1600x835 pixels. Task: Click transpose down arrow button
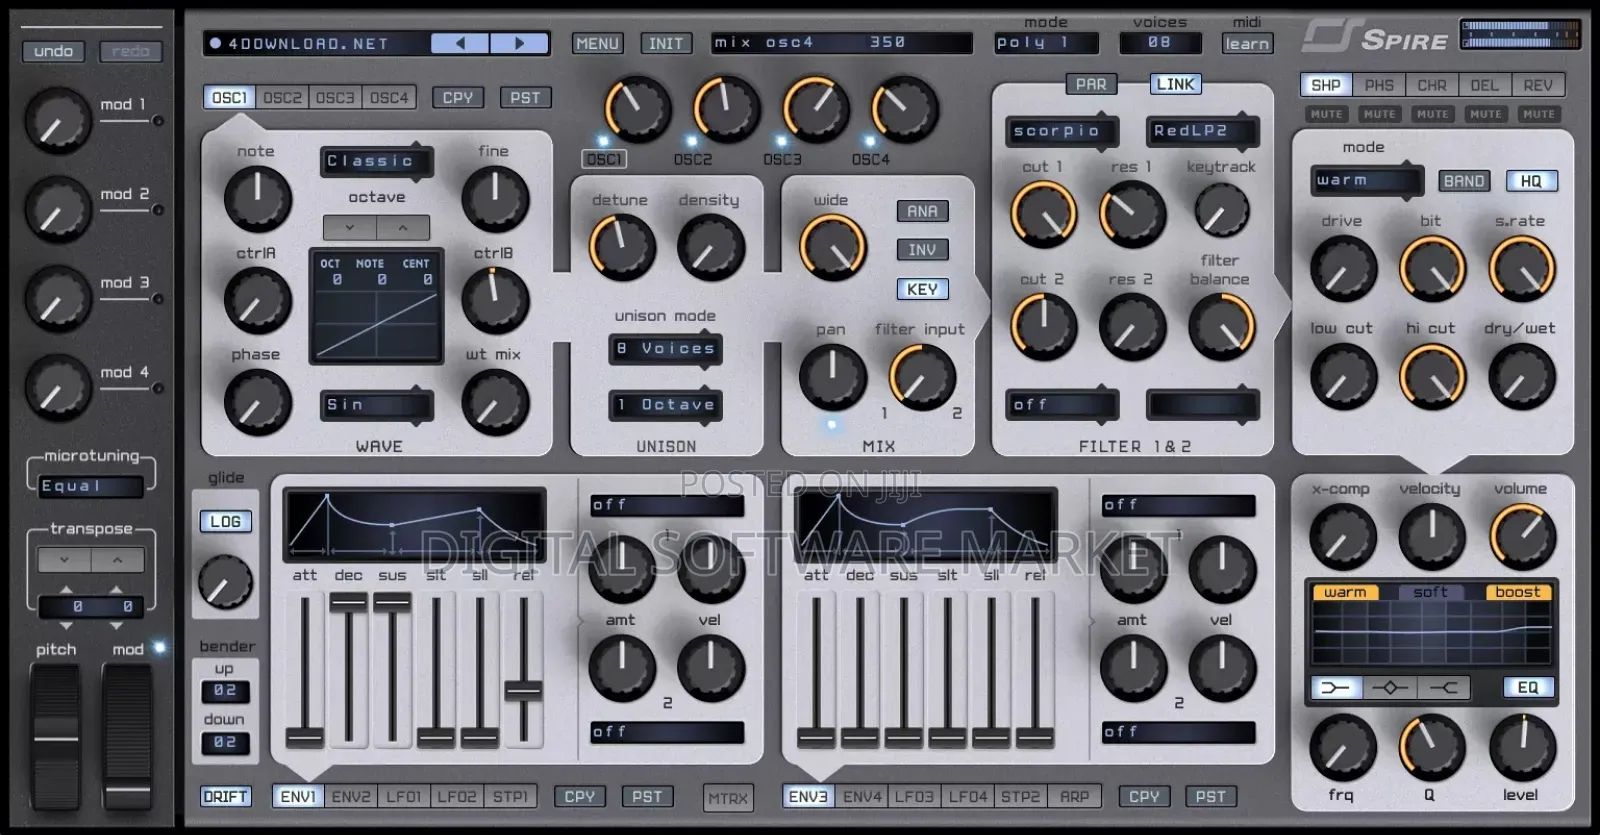tap(64, 560)
